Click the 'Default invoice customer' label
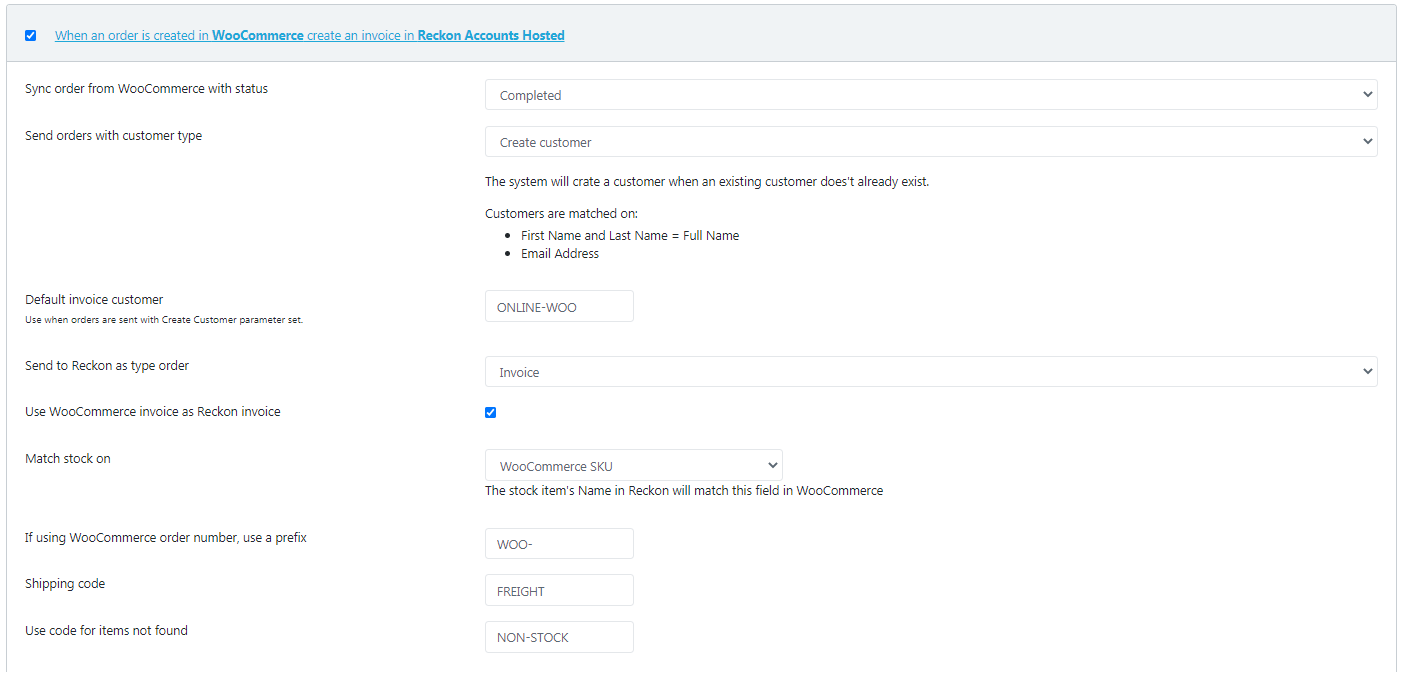 coord(94,300)
